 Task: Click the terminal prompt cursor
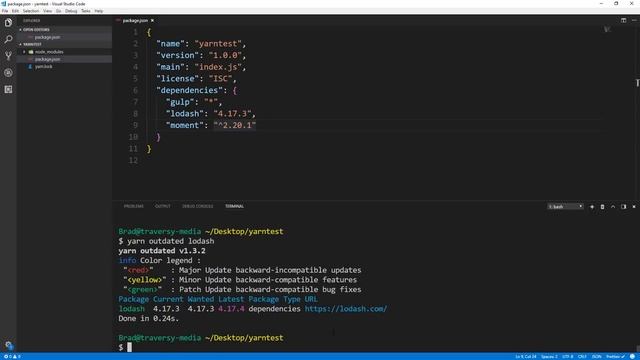(129, 347)
